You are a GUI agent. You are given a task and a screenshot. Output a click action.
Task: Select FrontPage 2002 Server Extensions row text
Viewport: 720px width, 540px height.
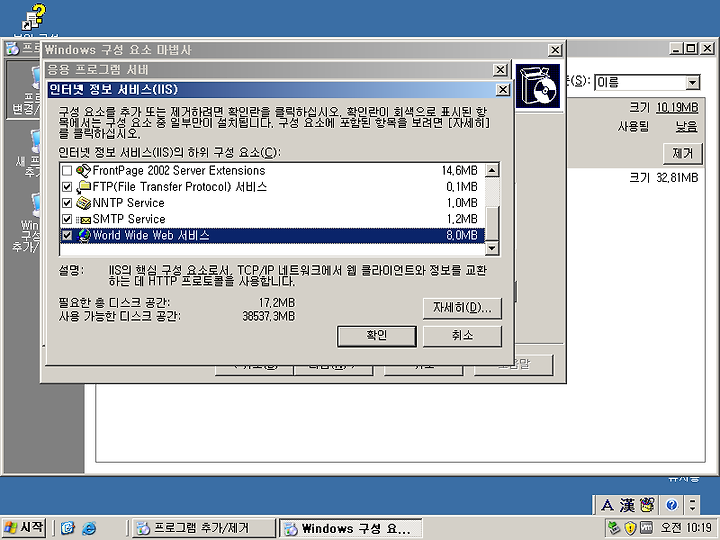pos(179,171)
